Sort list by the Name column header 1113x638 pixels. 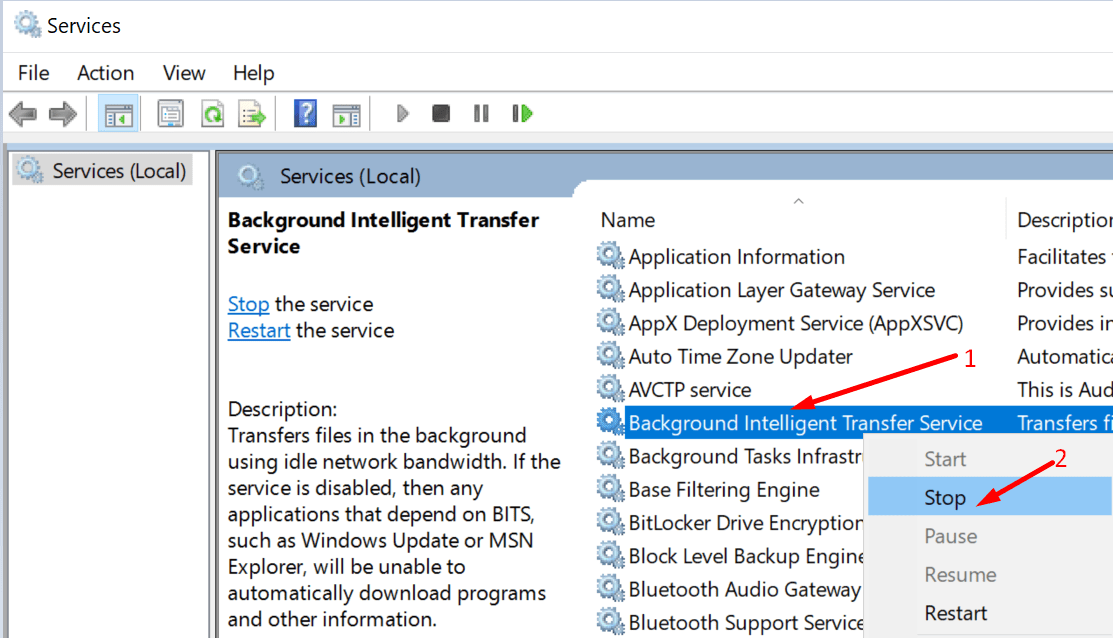628,220
